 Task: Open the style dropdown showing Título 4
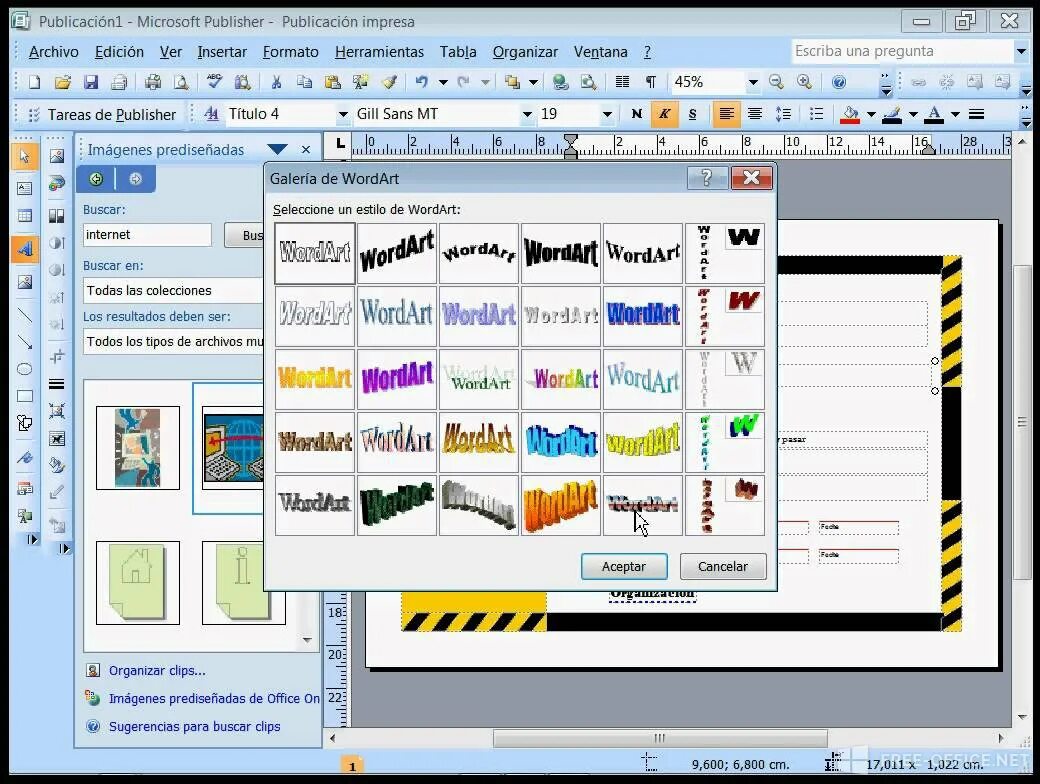(343, 114)
